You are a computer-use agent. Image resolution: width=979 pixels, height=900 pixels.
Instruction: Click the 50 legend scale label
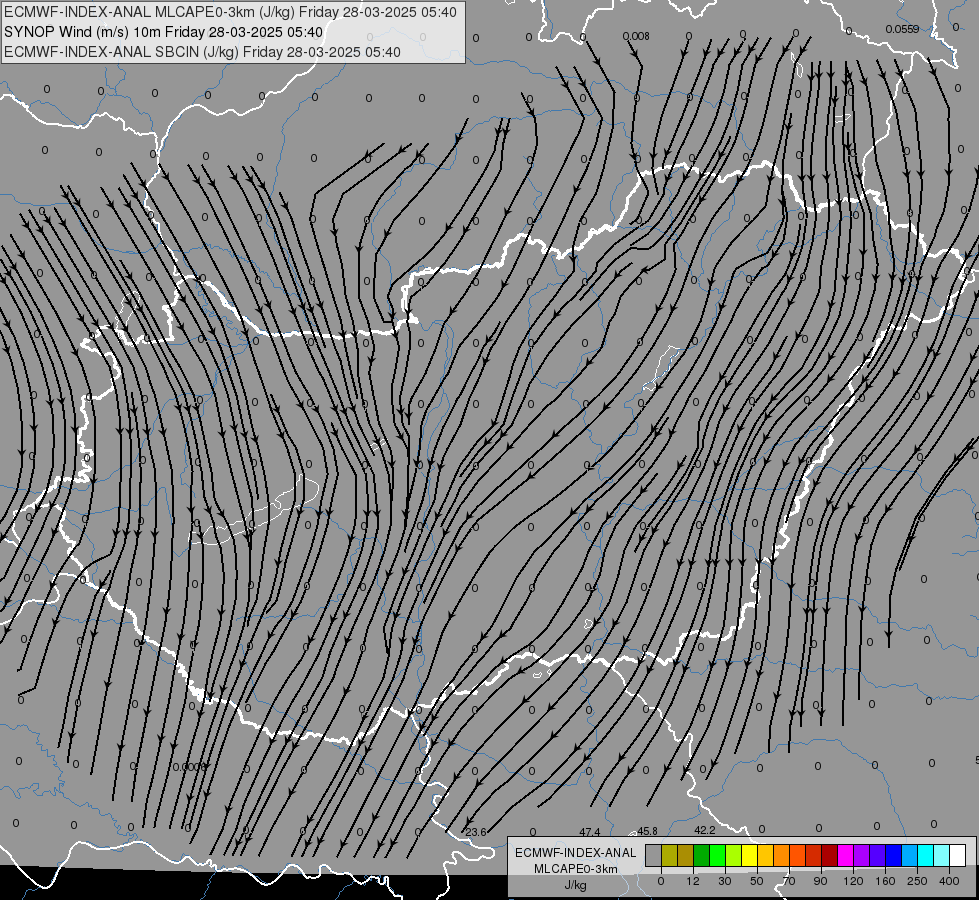click(757, 881)
